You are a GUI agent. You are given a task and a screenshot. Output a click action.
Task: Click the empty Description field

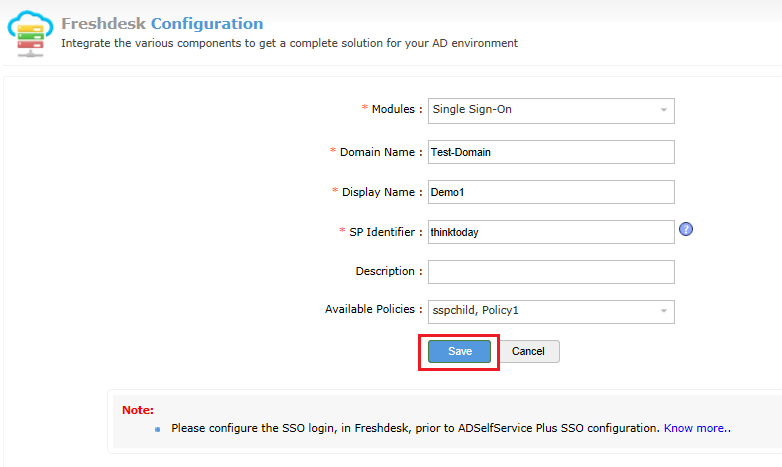click(x=551, y=272)
